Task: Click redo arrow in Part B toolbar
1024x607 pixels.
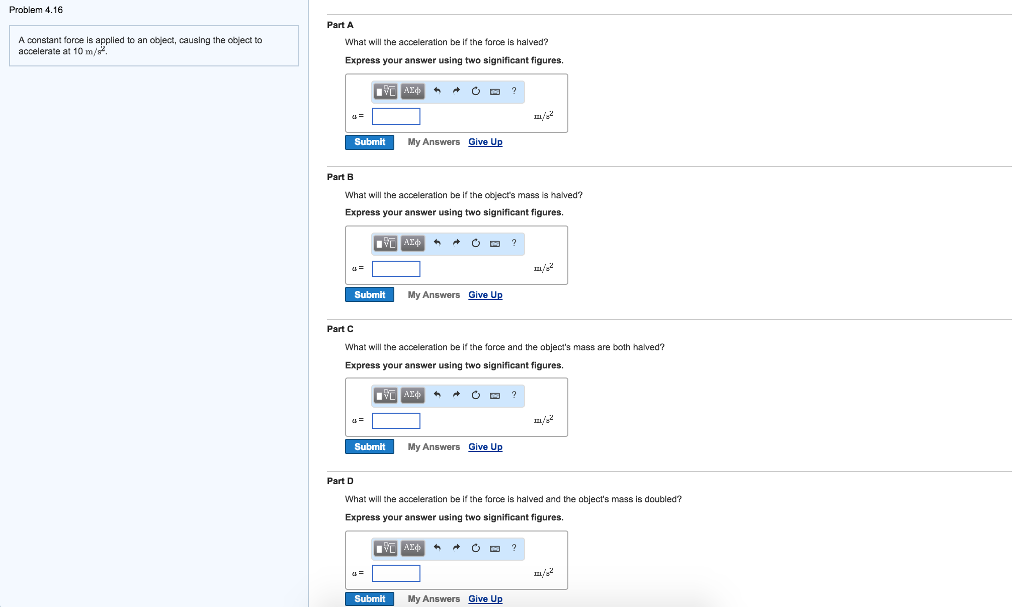Action: [456, 243]
